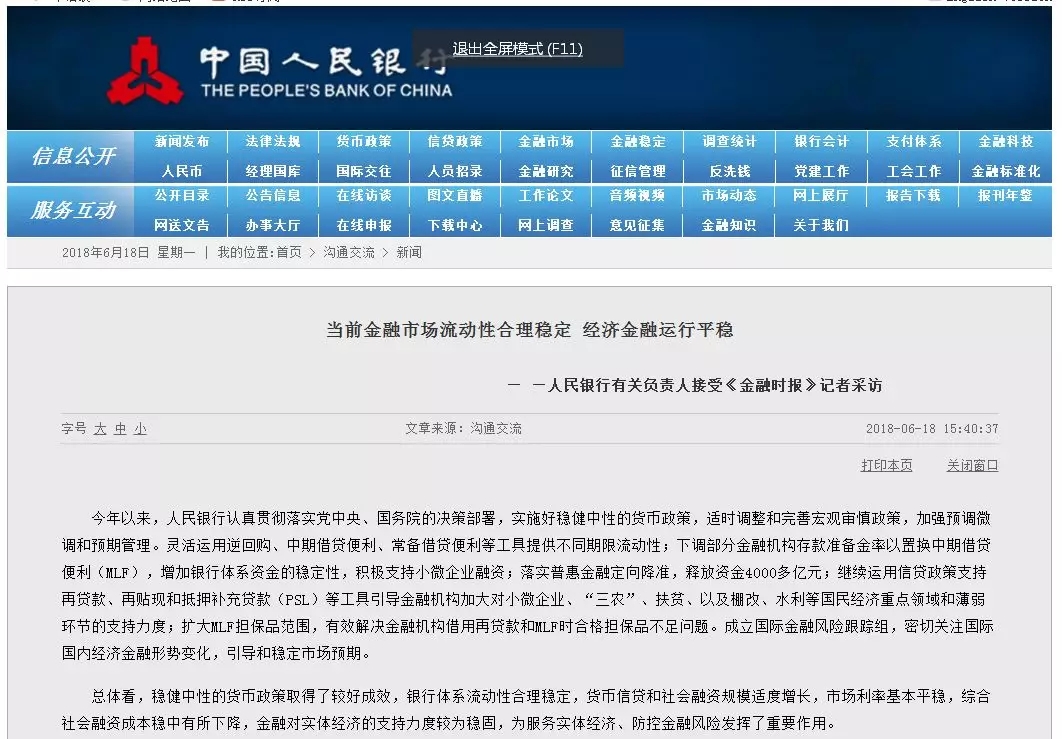Click the article title 当前金融市场流动性合理稳定
Screen dimensions: 1062x739
[x=448, y=330]
